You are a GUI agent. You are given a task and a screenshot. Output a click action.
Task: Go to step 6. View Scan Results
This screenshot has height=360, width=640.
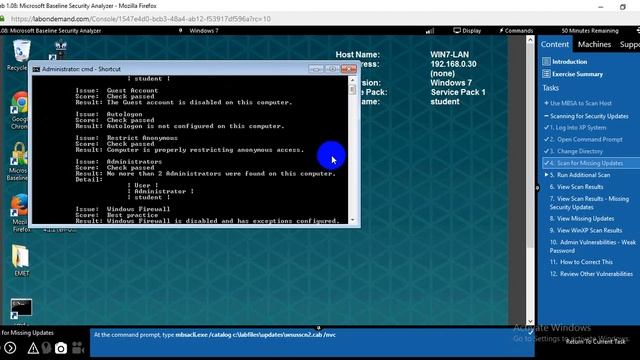576,187
